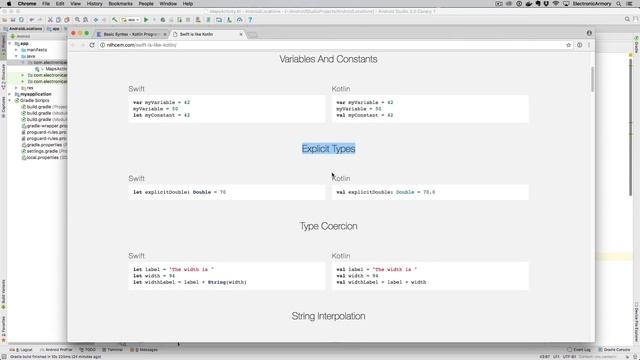Switch to Basic Syntax - Kotlin tab
The image size is (640, 360).
pos(131,34)
